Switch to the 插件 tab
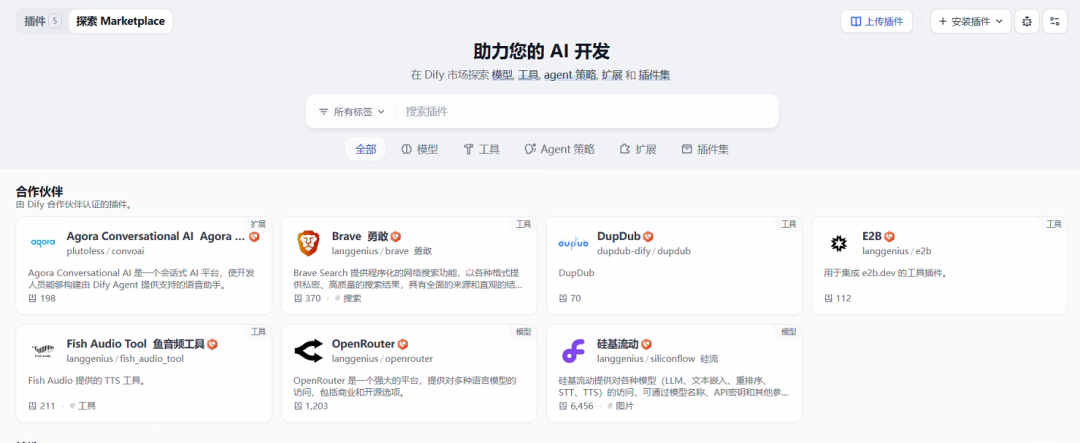This screenshot has width=1080, height=443. [42, 21]
